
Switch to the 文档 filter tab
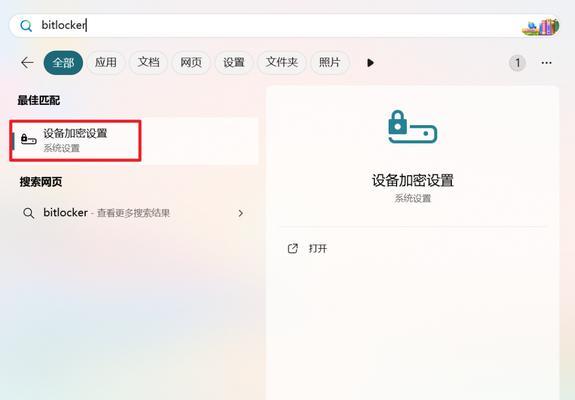pyautogui.click(x=148, y=63)
